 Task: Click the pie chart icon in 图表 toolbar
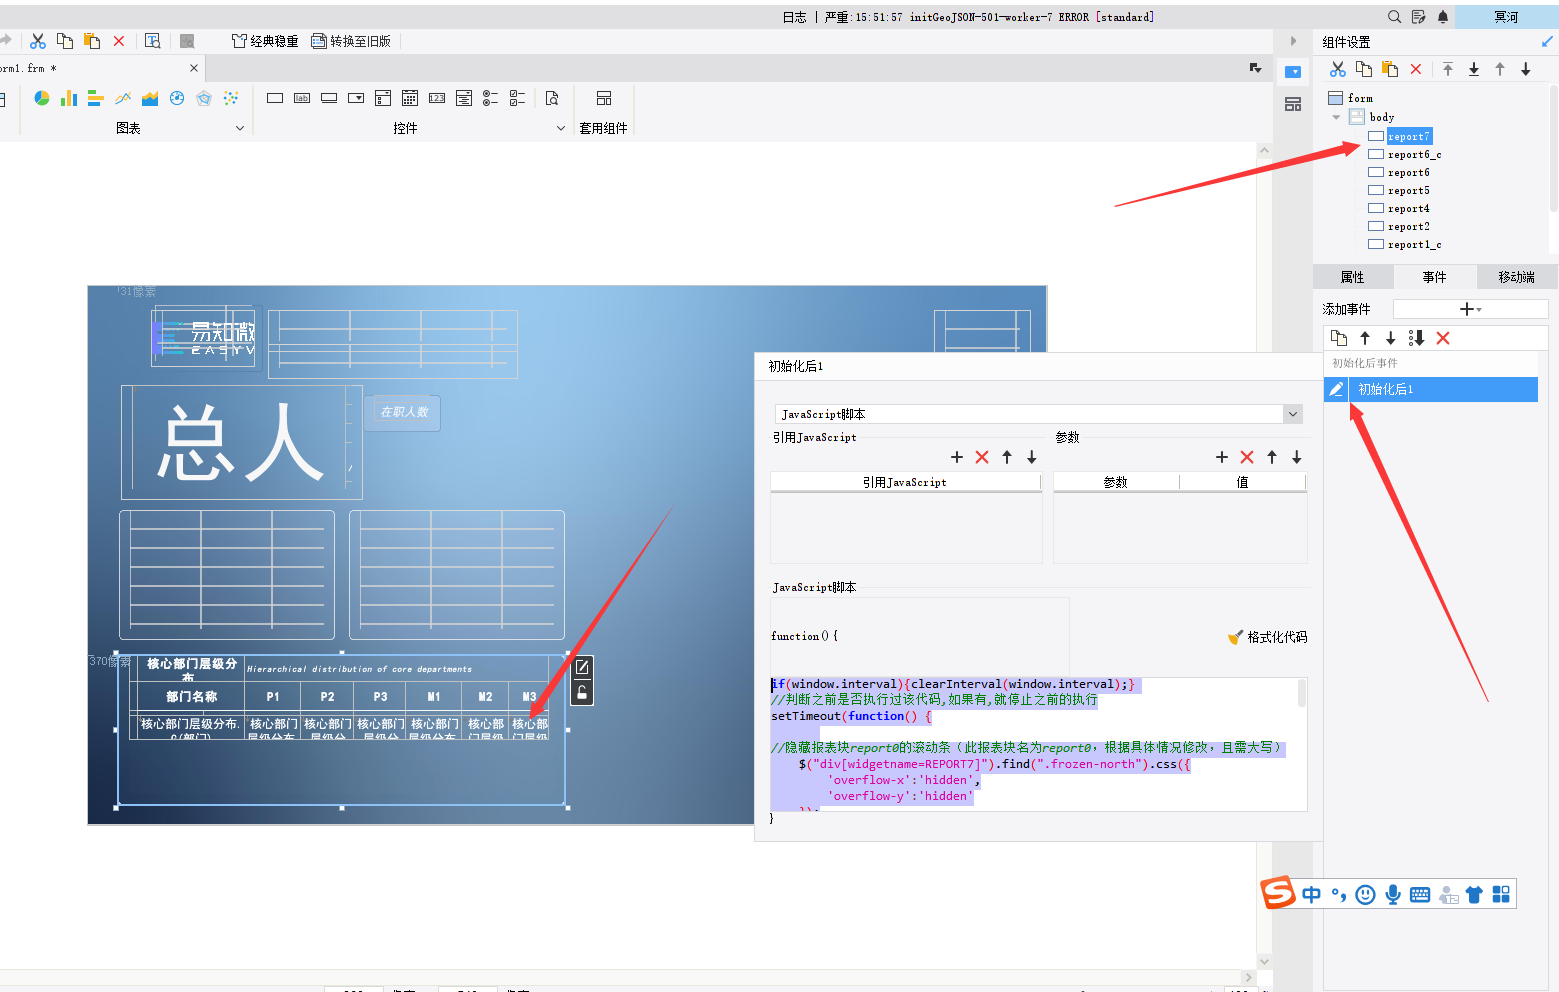42,98
